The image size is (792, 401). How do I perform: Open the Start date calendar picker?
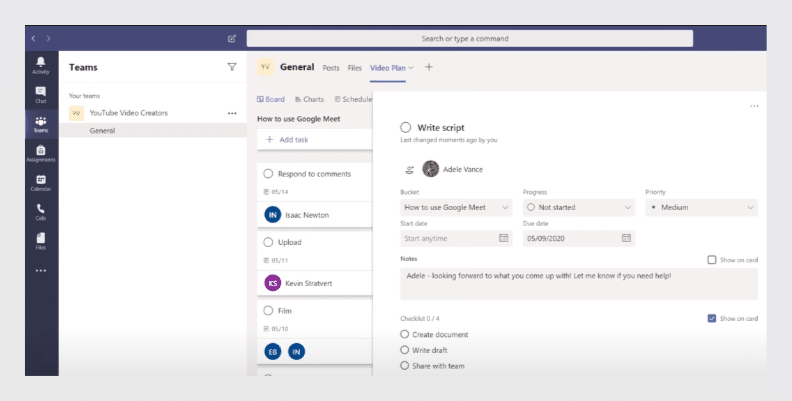504,238
